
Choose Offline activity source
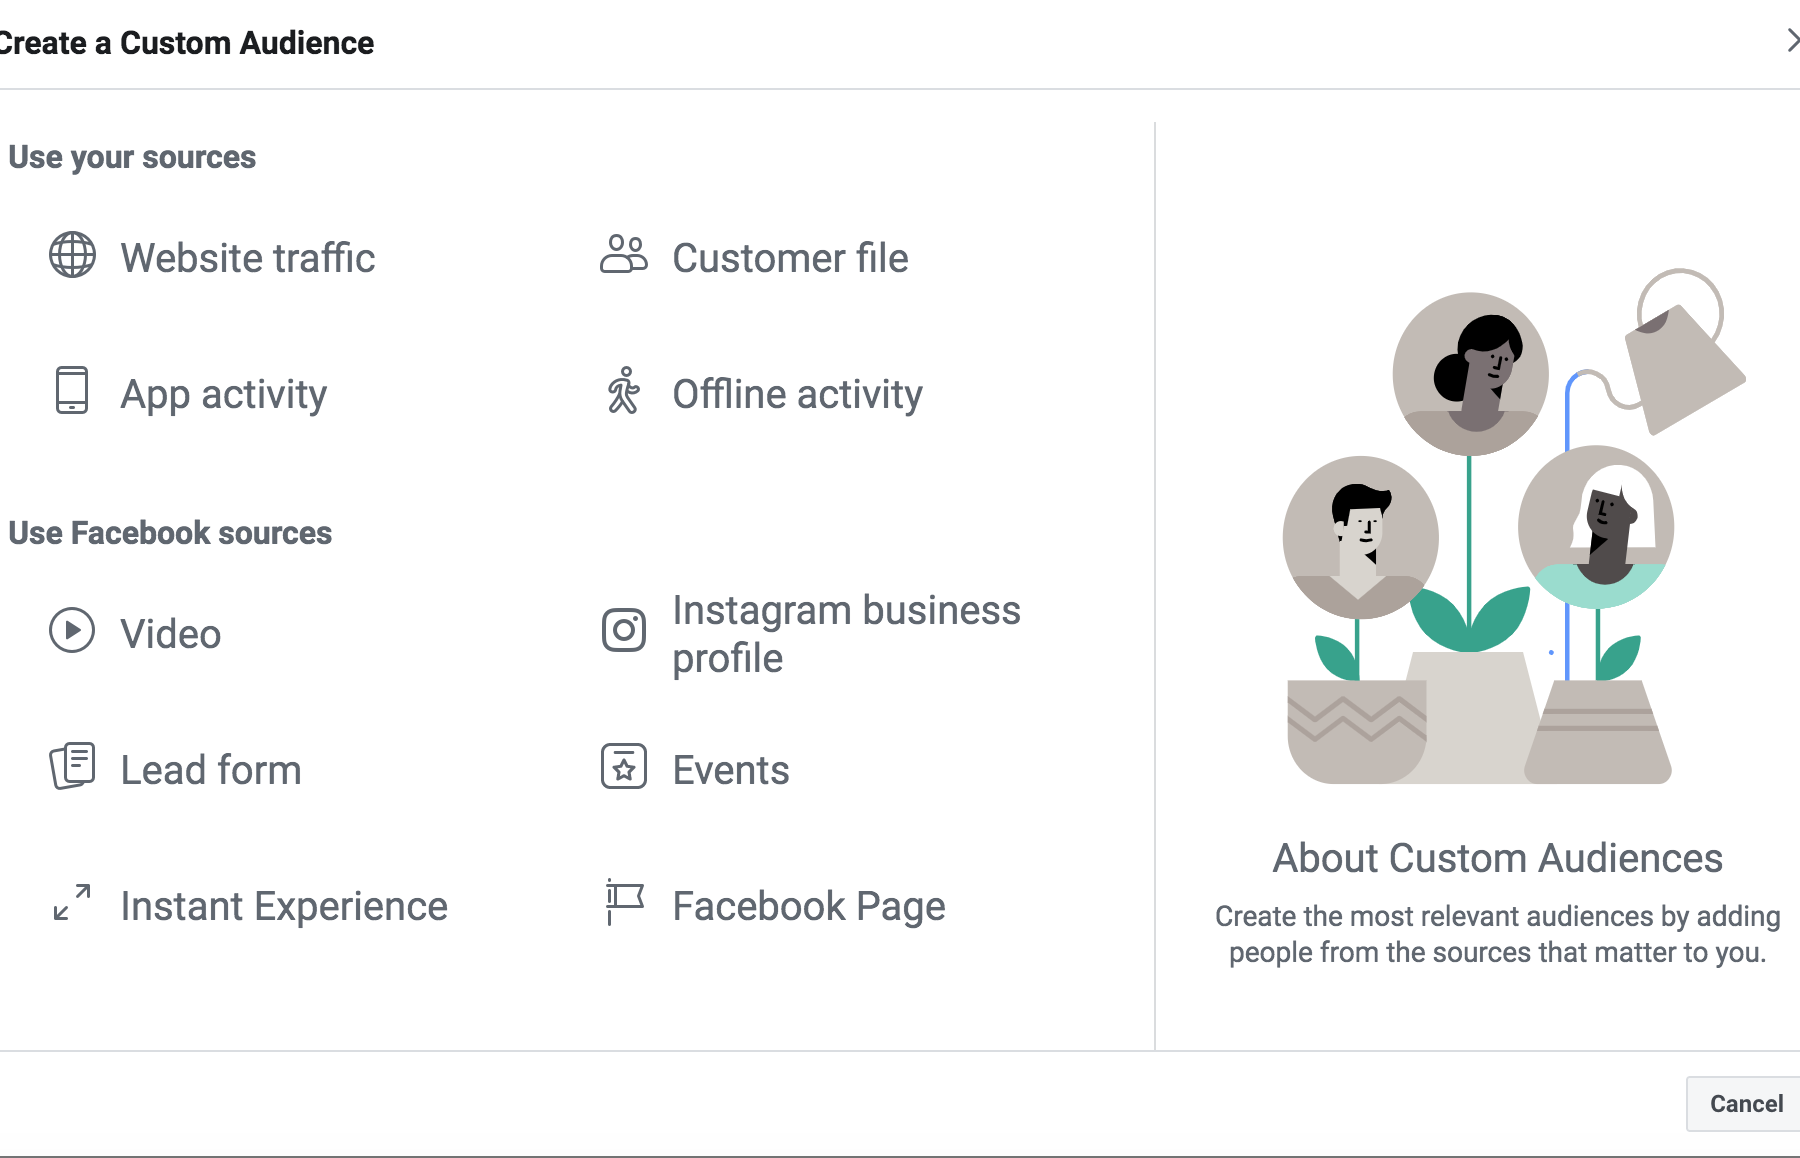[797, 394]
